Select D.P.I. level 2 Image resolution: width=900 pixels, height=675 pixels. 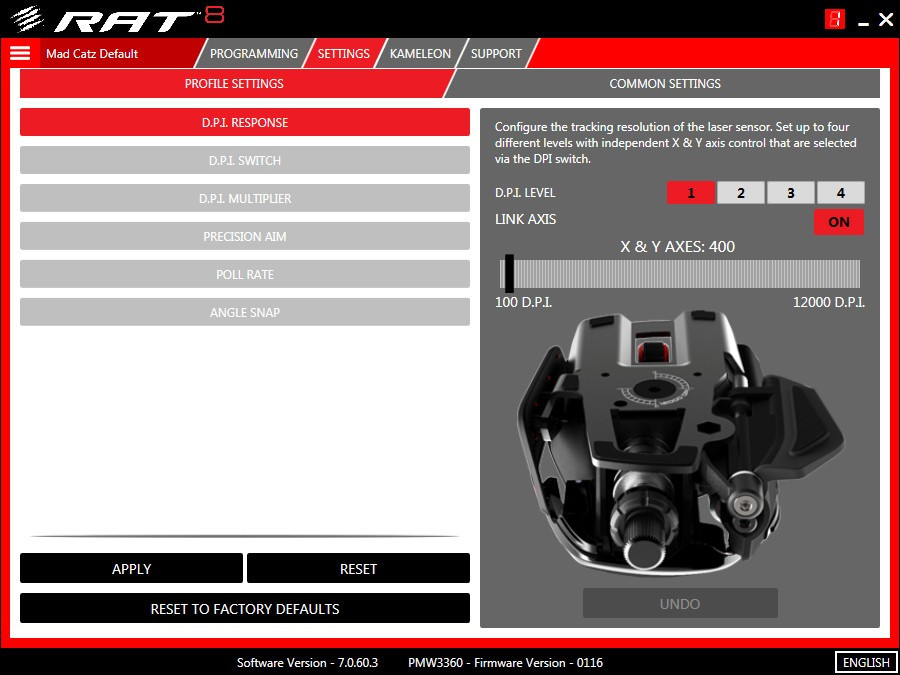tap(740, 193)
